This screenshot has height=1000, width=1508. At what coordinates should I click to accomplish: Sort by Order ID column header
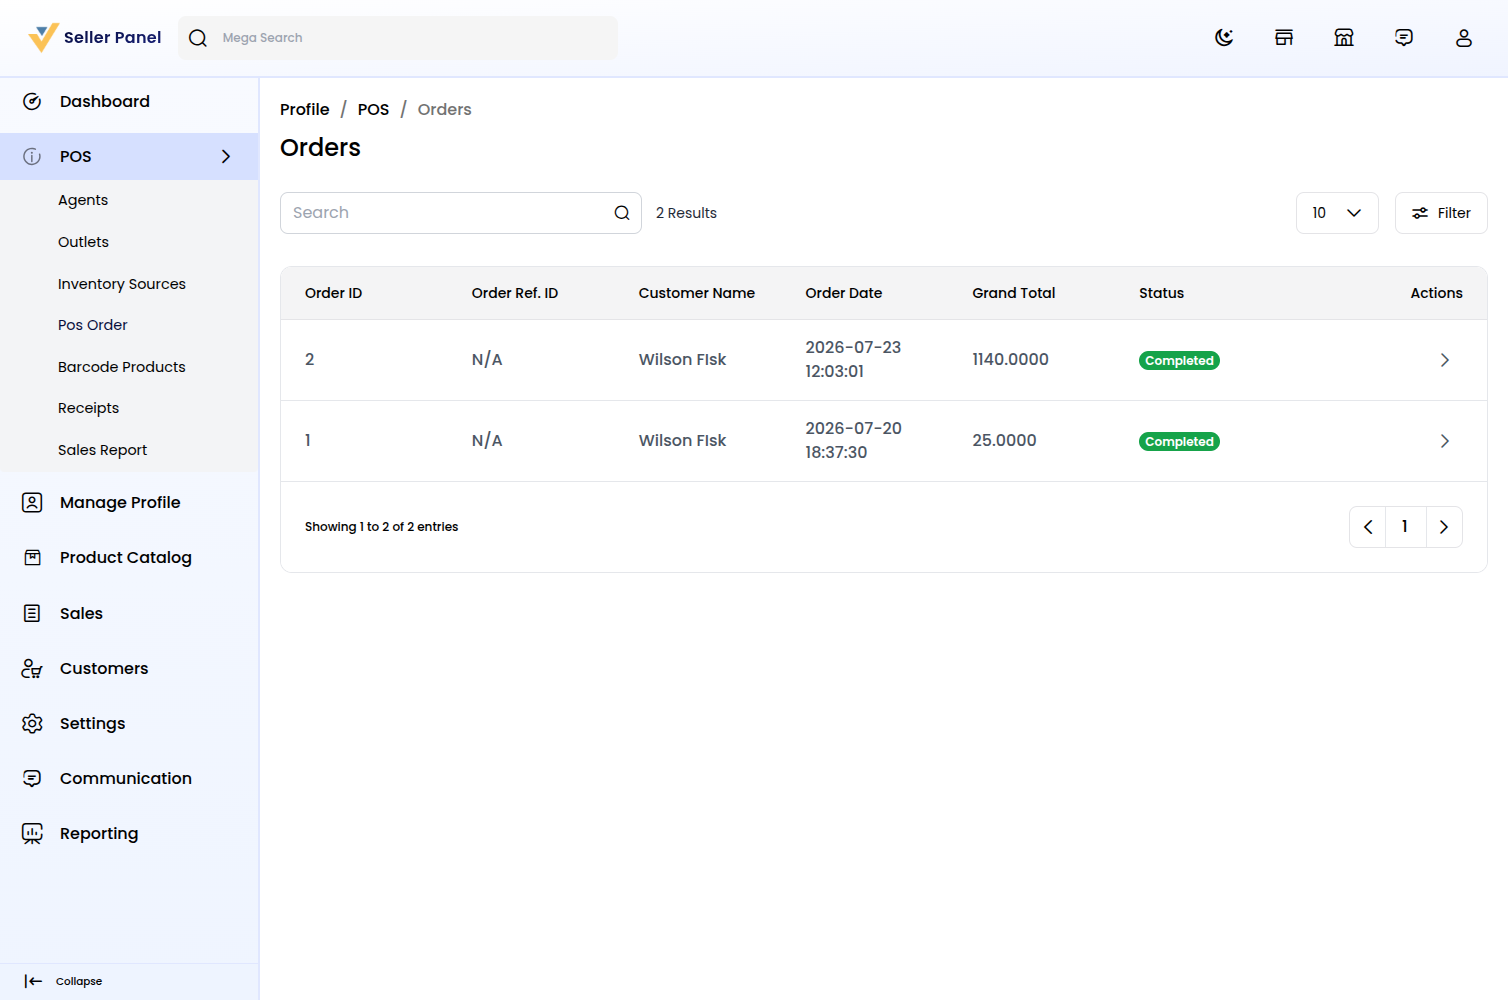(333, 293)
